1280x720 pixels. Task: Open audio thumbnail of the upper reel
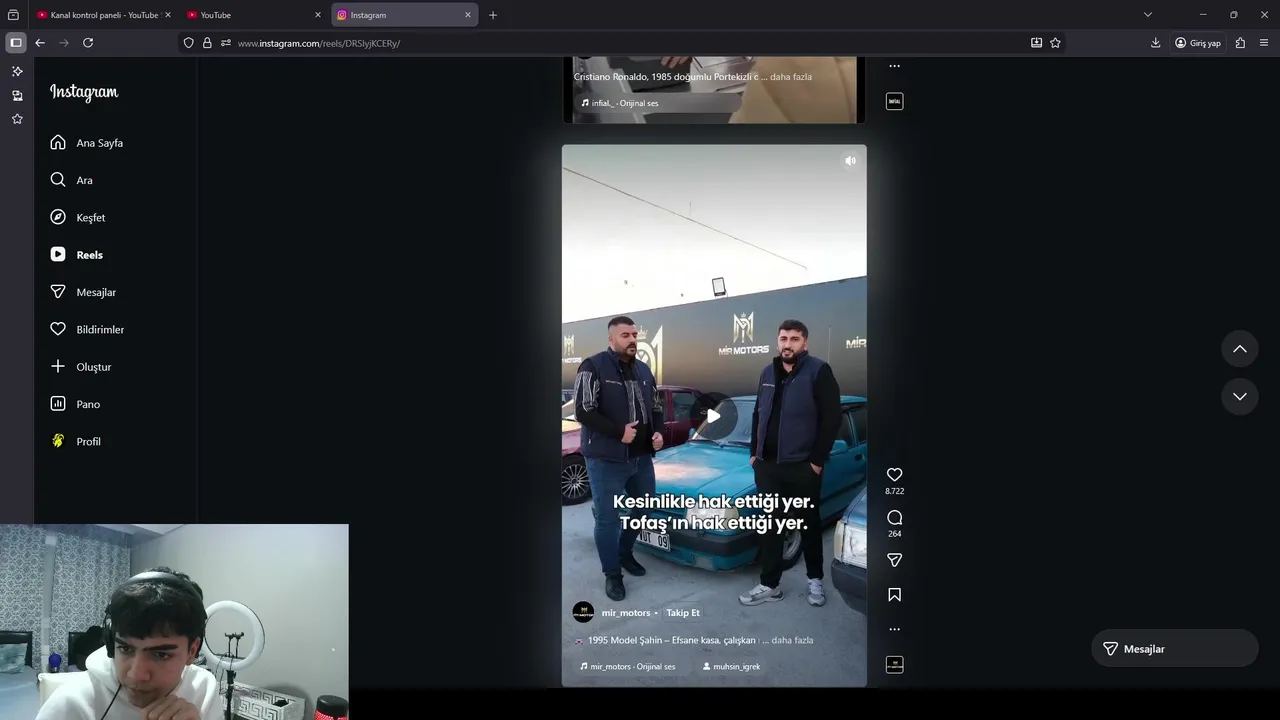coord(894,101)
